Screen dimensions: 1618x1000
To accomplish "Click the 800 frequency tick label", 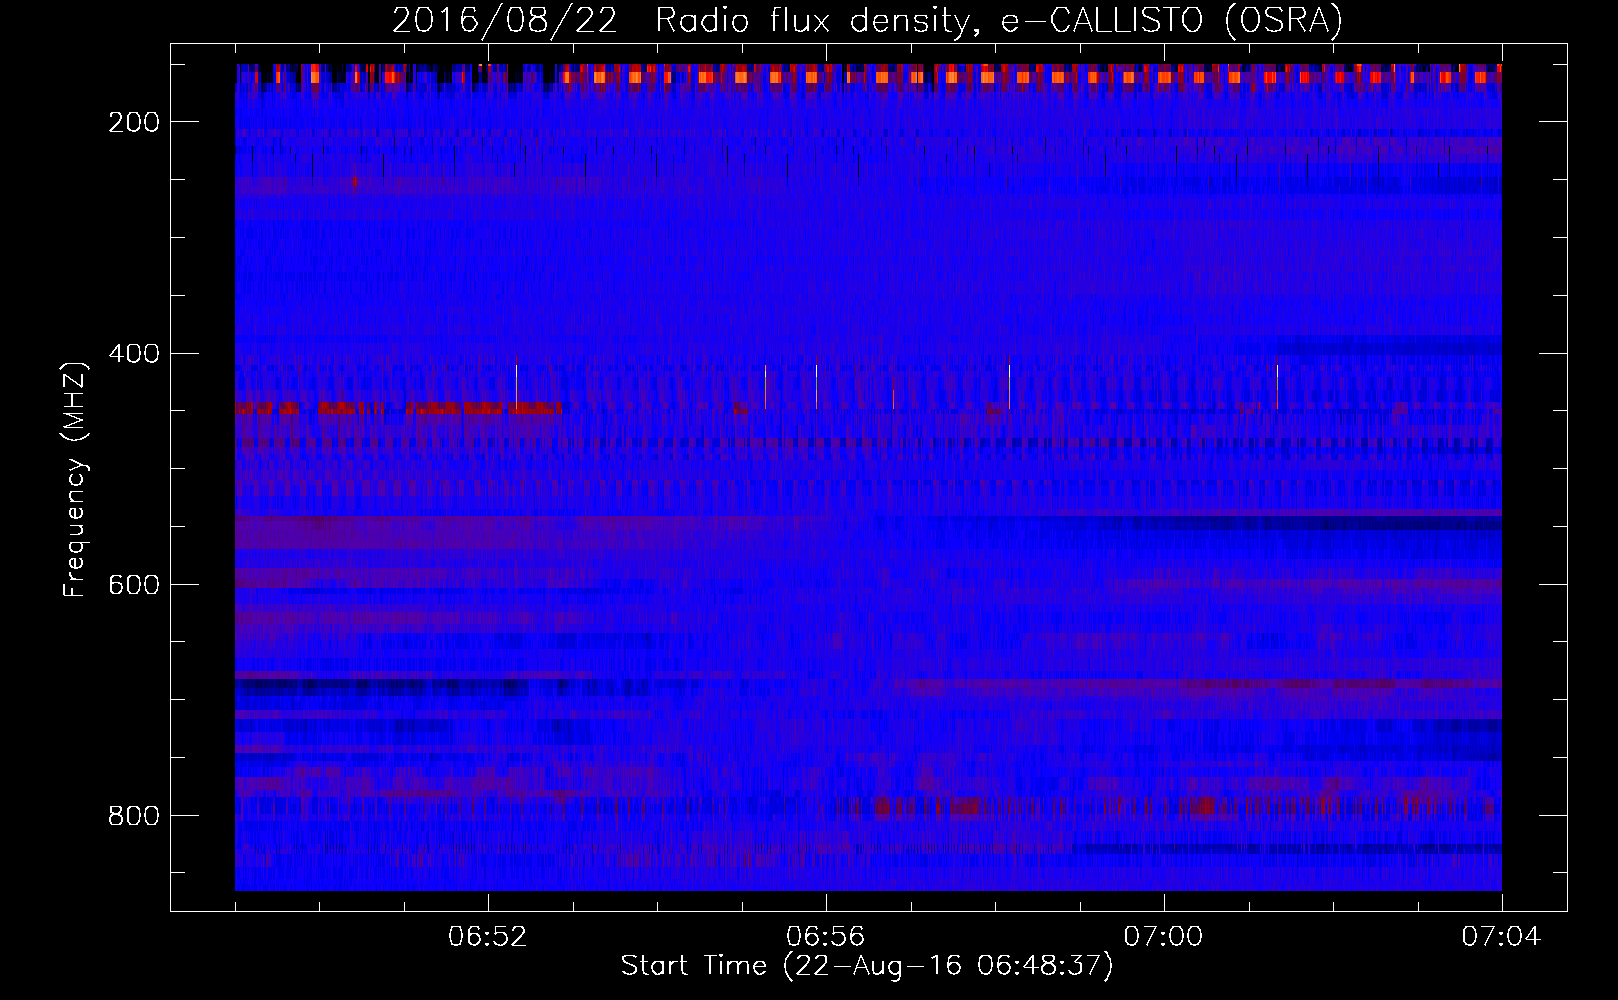I will pyautogui.click(x=134, y=816).
